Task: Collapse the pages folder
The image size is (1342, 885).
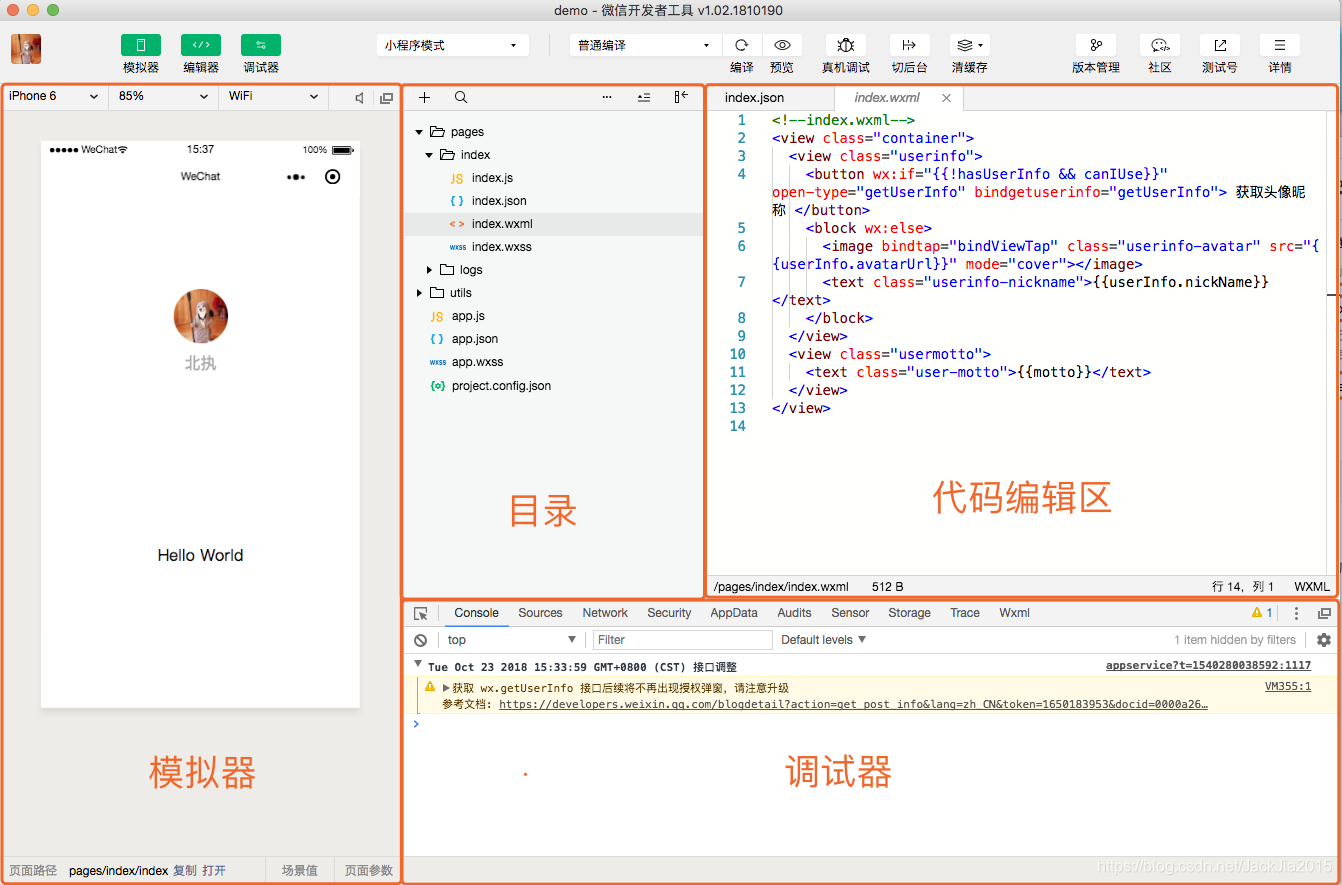Action: [419, 132]
